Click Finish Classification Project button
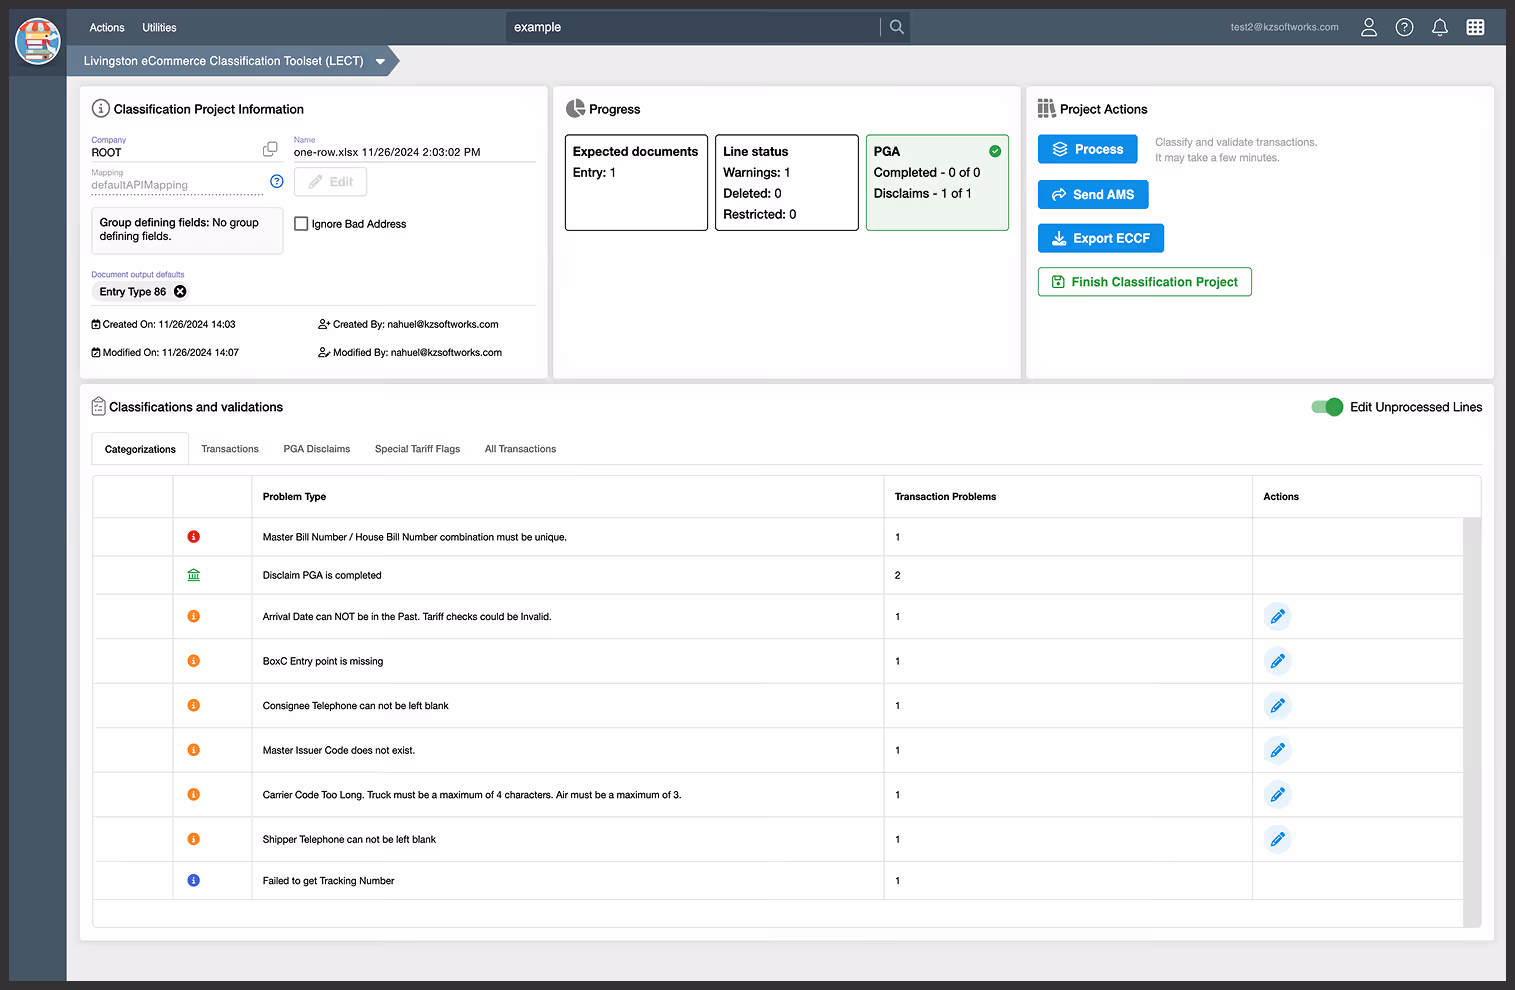The width and height of the screenshot is (1515, 990). pyautogui.click(x=1145, y=282)
